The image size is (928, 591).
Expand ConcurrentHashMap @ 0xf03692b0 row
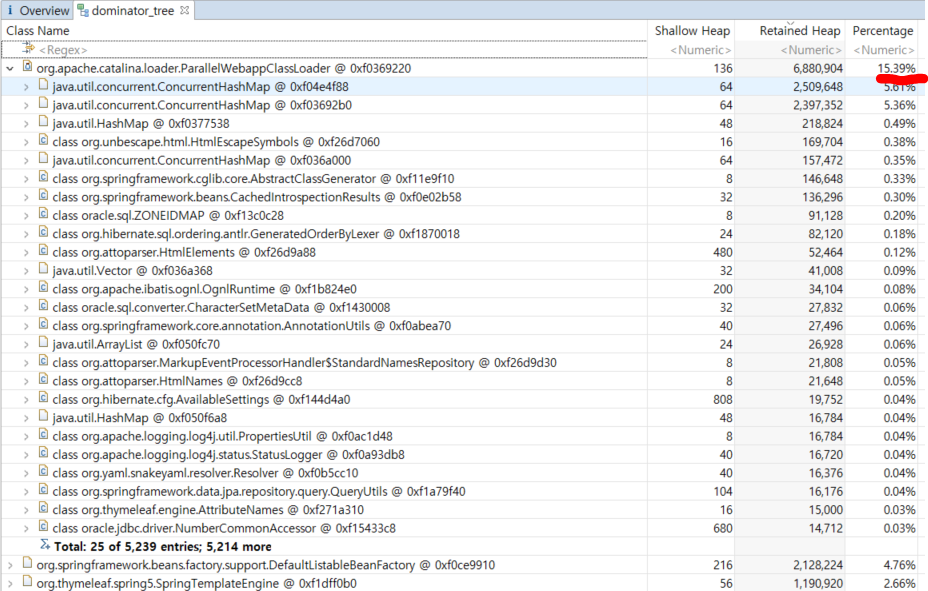(26, 105)
